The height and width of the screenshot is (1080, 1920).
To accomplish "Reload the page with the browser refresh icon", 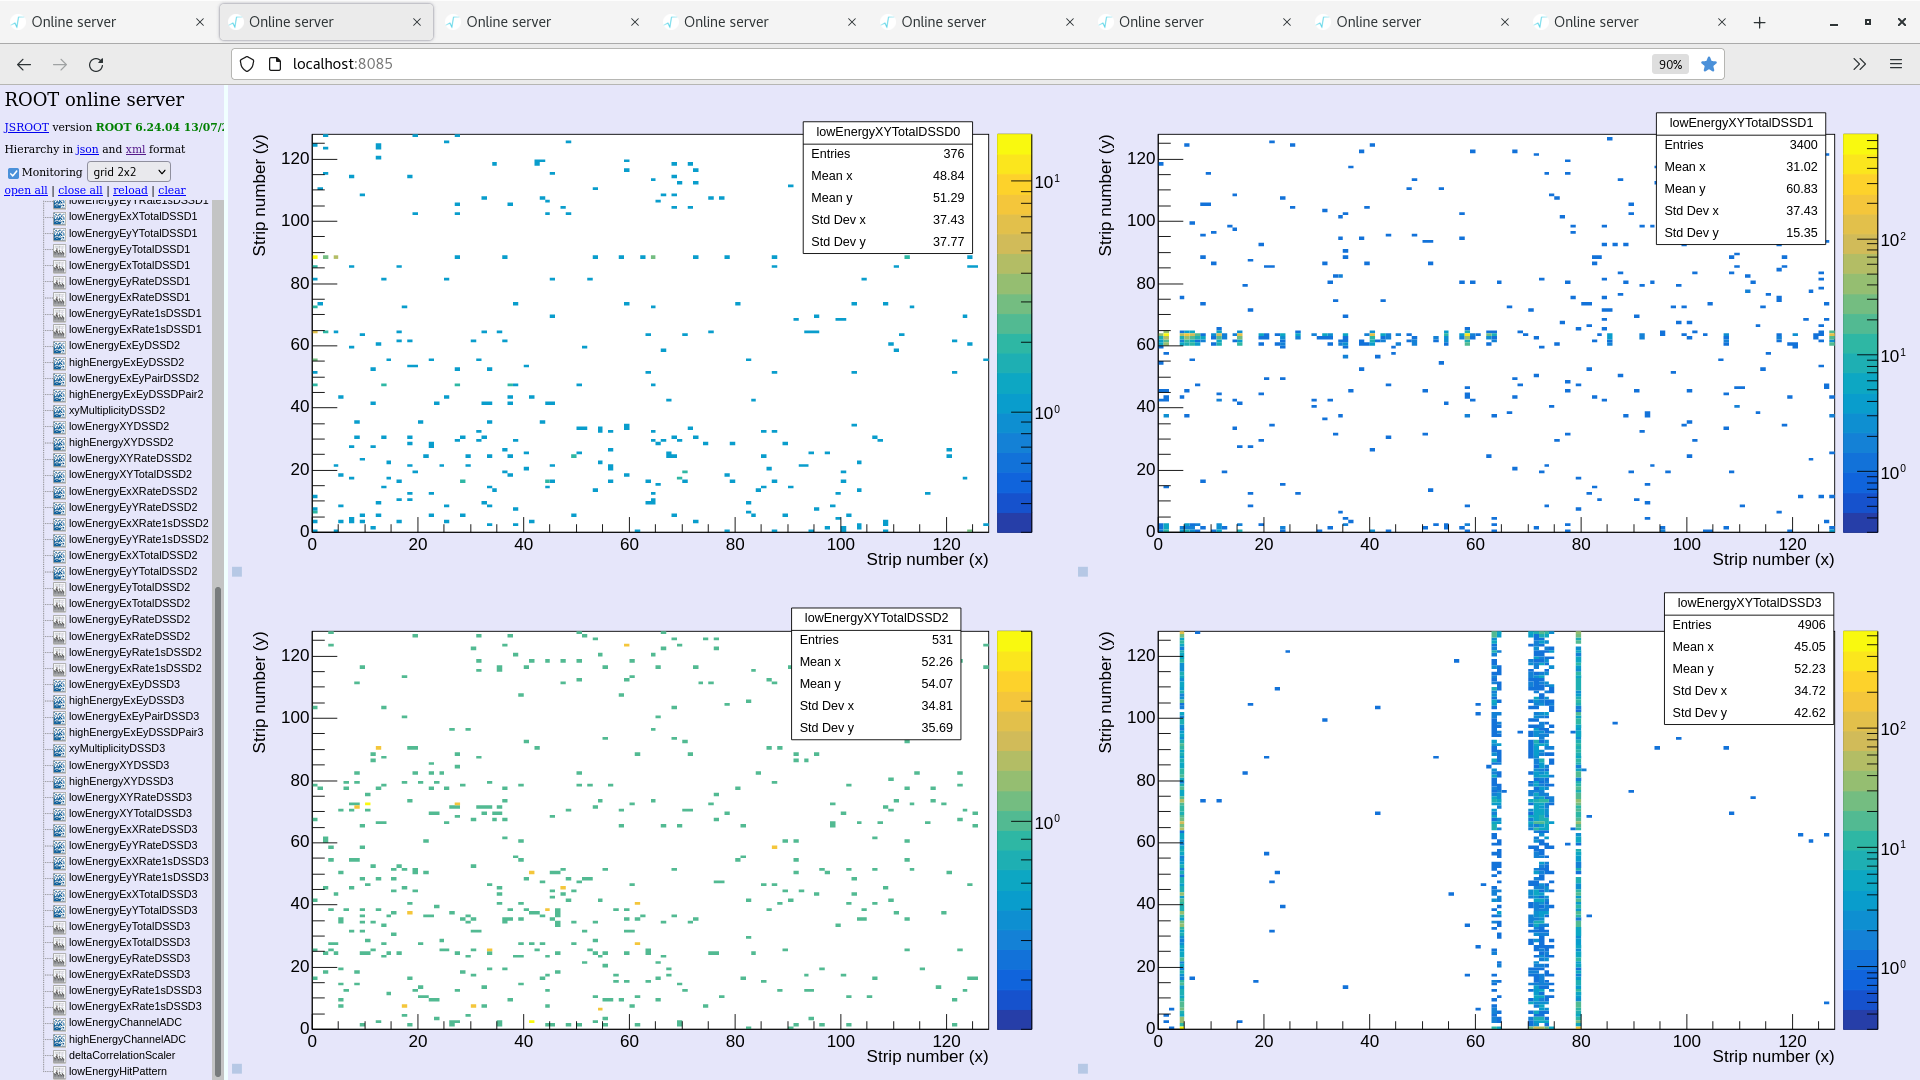I will pyautogui.click(x=96, y=64).
